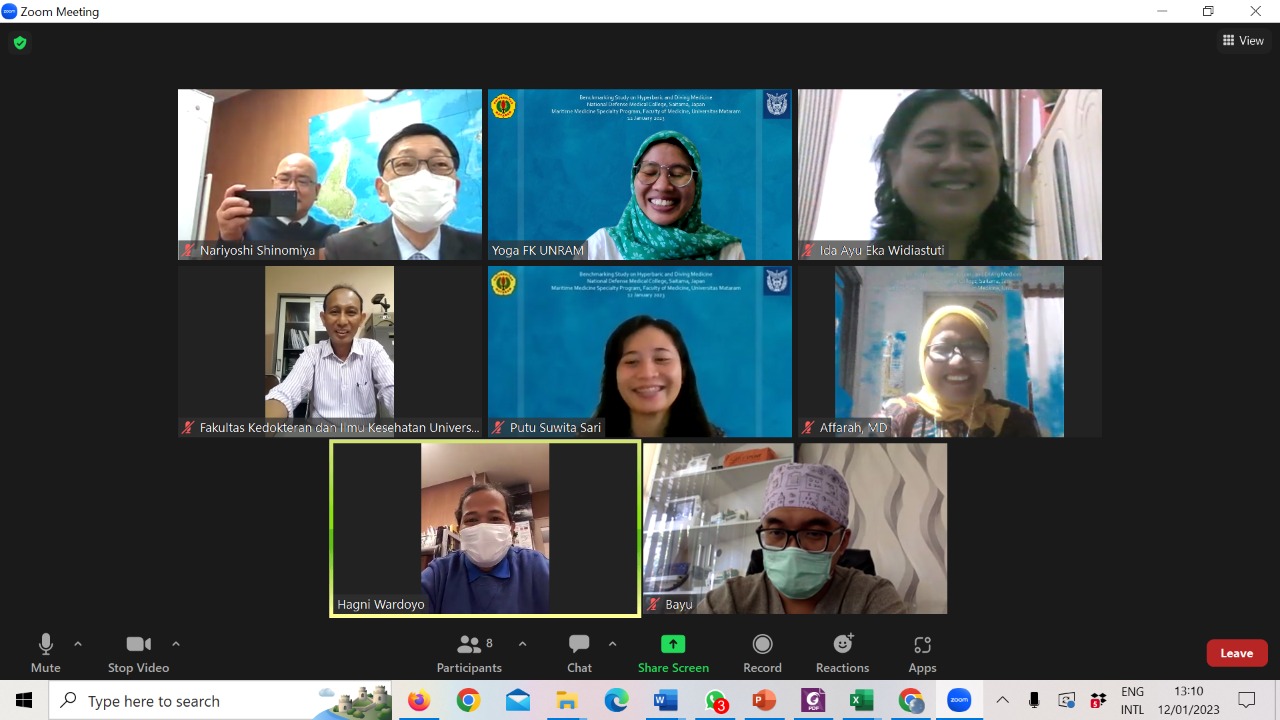Screen dimensions: 1280x720
Task: Open video options arrow beside Stop Video
Action: tap(176, 644)
